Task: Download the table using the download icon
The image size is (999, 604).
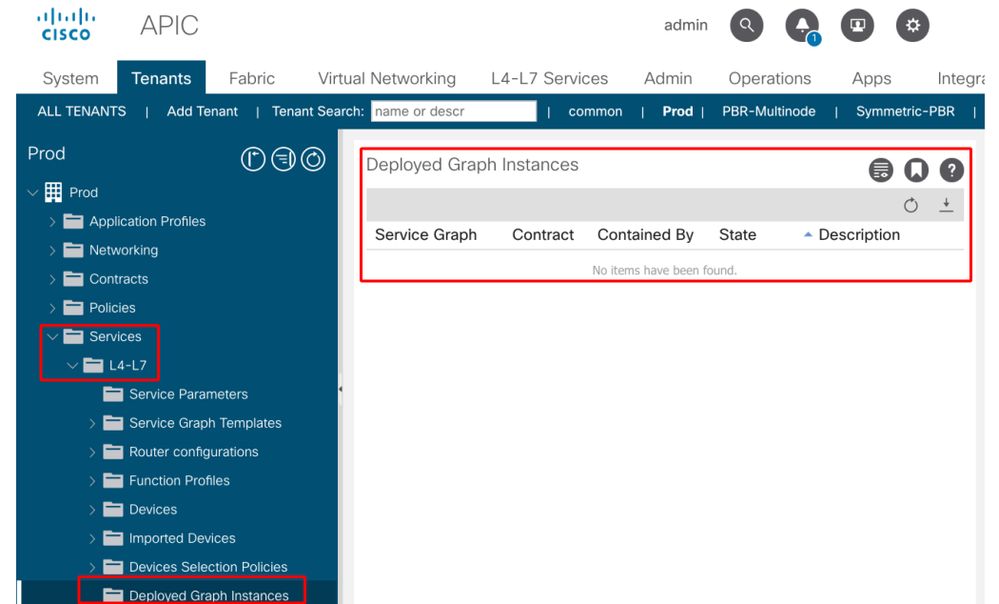Action: pos(946,205)
